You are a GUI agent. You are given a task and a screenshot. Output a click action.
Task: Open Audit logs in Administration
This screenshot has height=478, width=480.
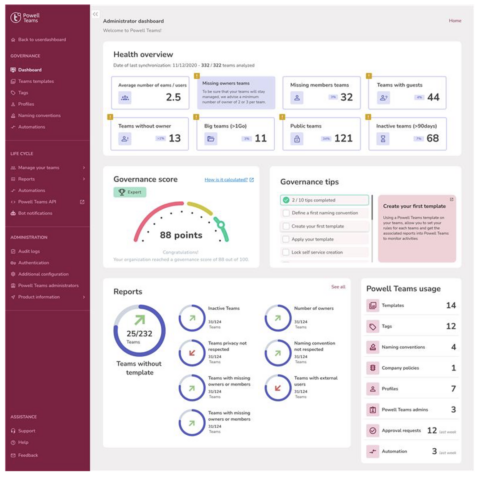click(x=26, y=251)
